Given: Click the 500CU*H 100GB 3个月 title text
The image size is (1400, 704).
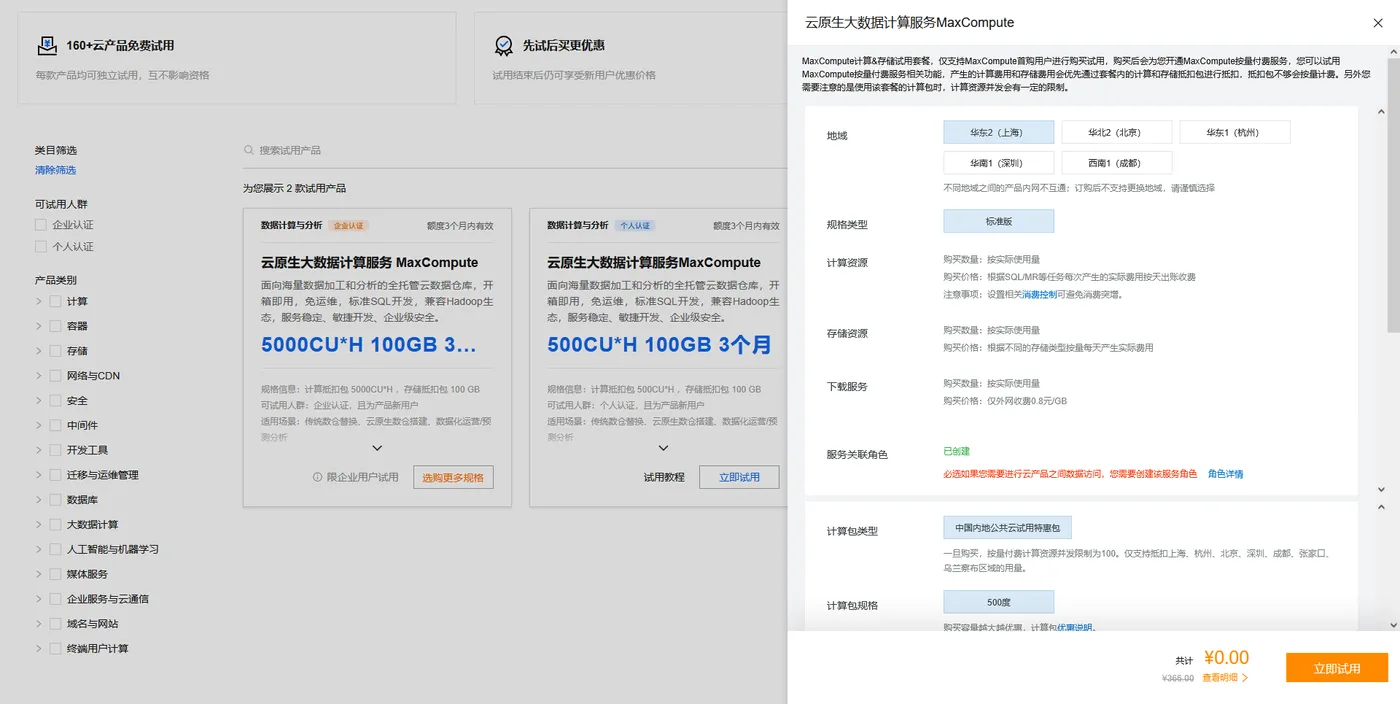Looking at the screenshot, I should click(x=660, y=346).
